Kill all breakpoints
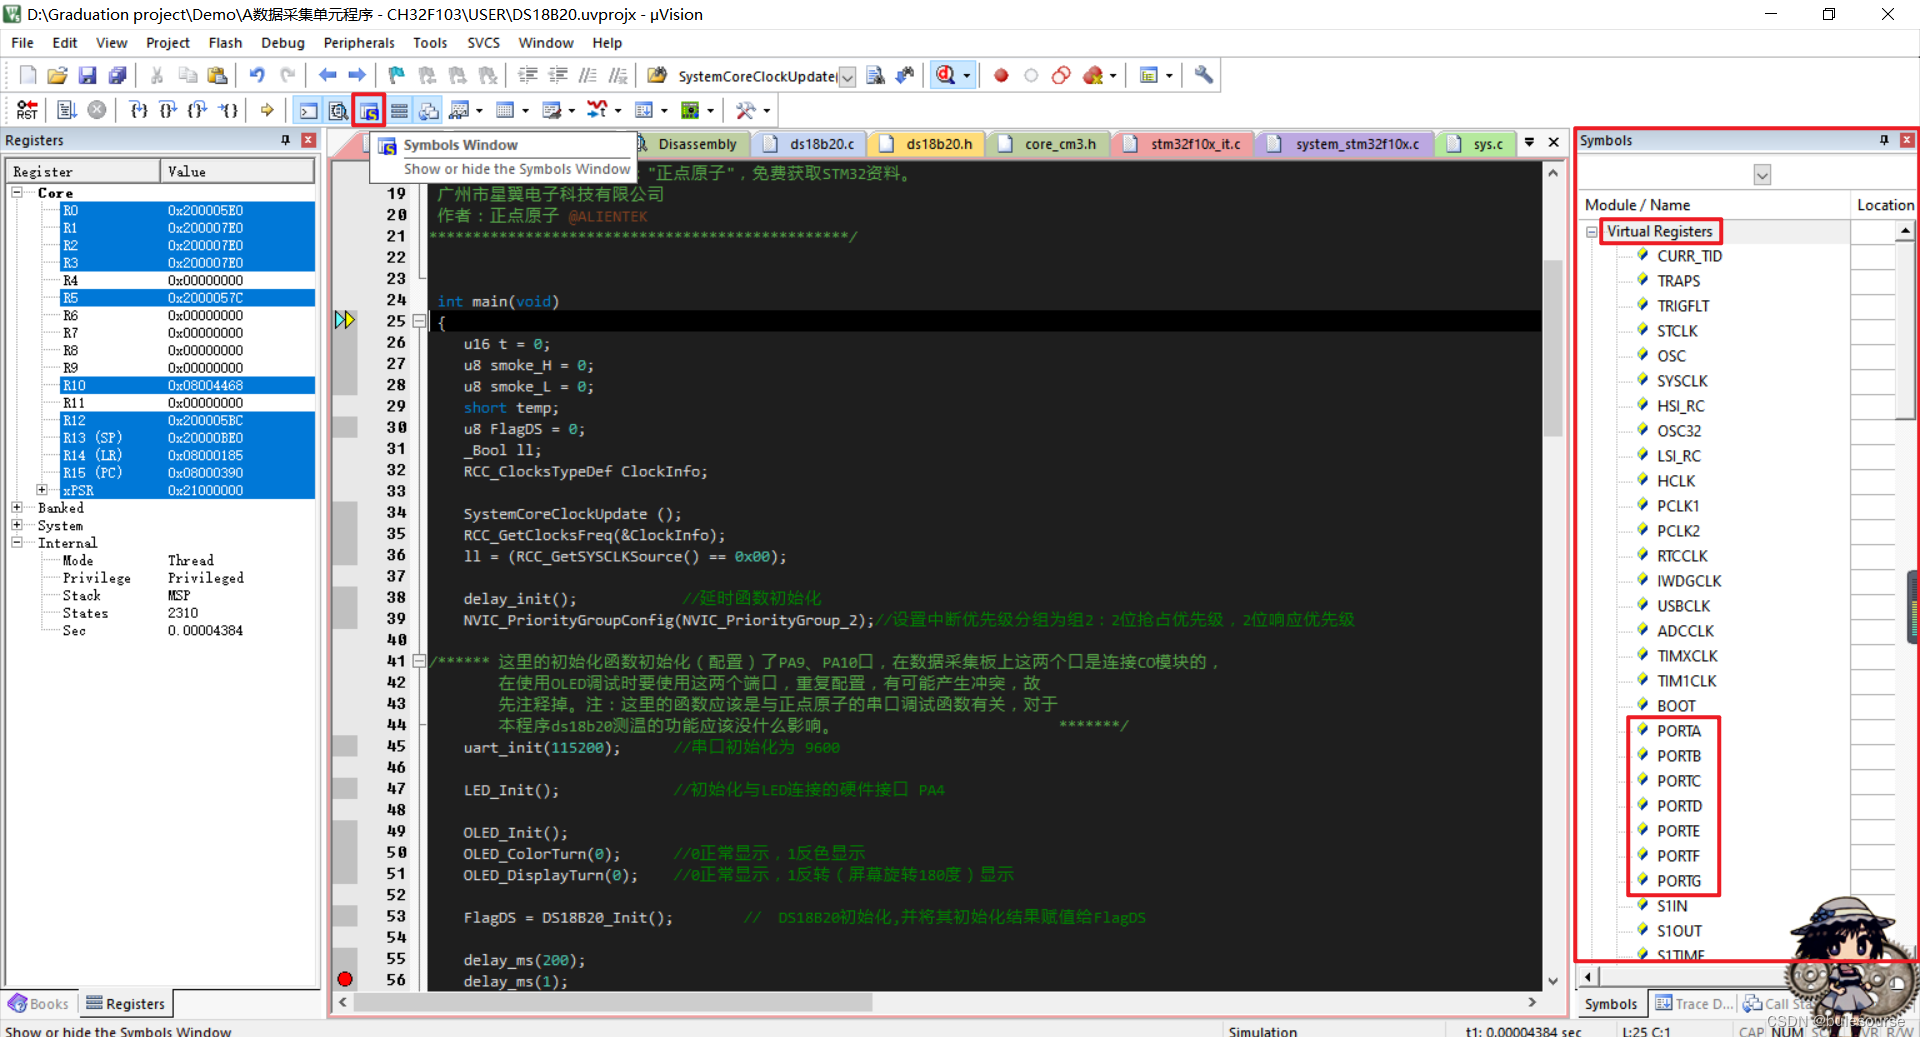Image resolution: width=1920 pixels, height=1037 pixels. point(1090,75)
